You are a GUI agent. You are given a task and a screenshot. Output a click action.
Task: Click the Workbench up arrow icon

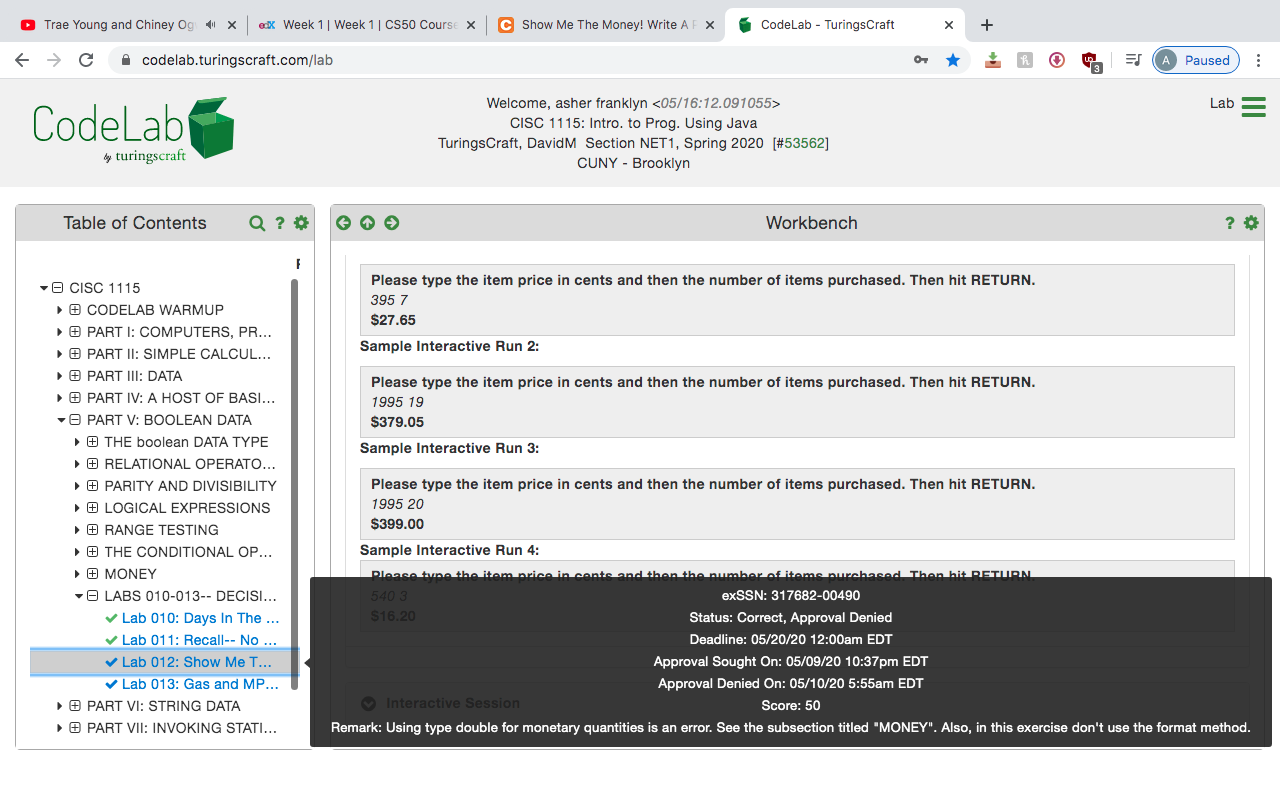368,223
